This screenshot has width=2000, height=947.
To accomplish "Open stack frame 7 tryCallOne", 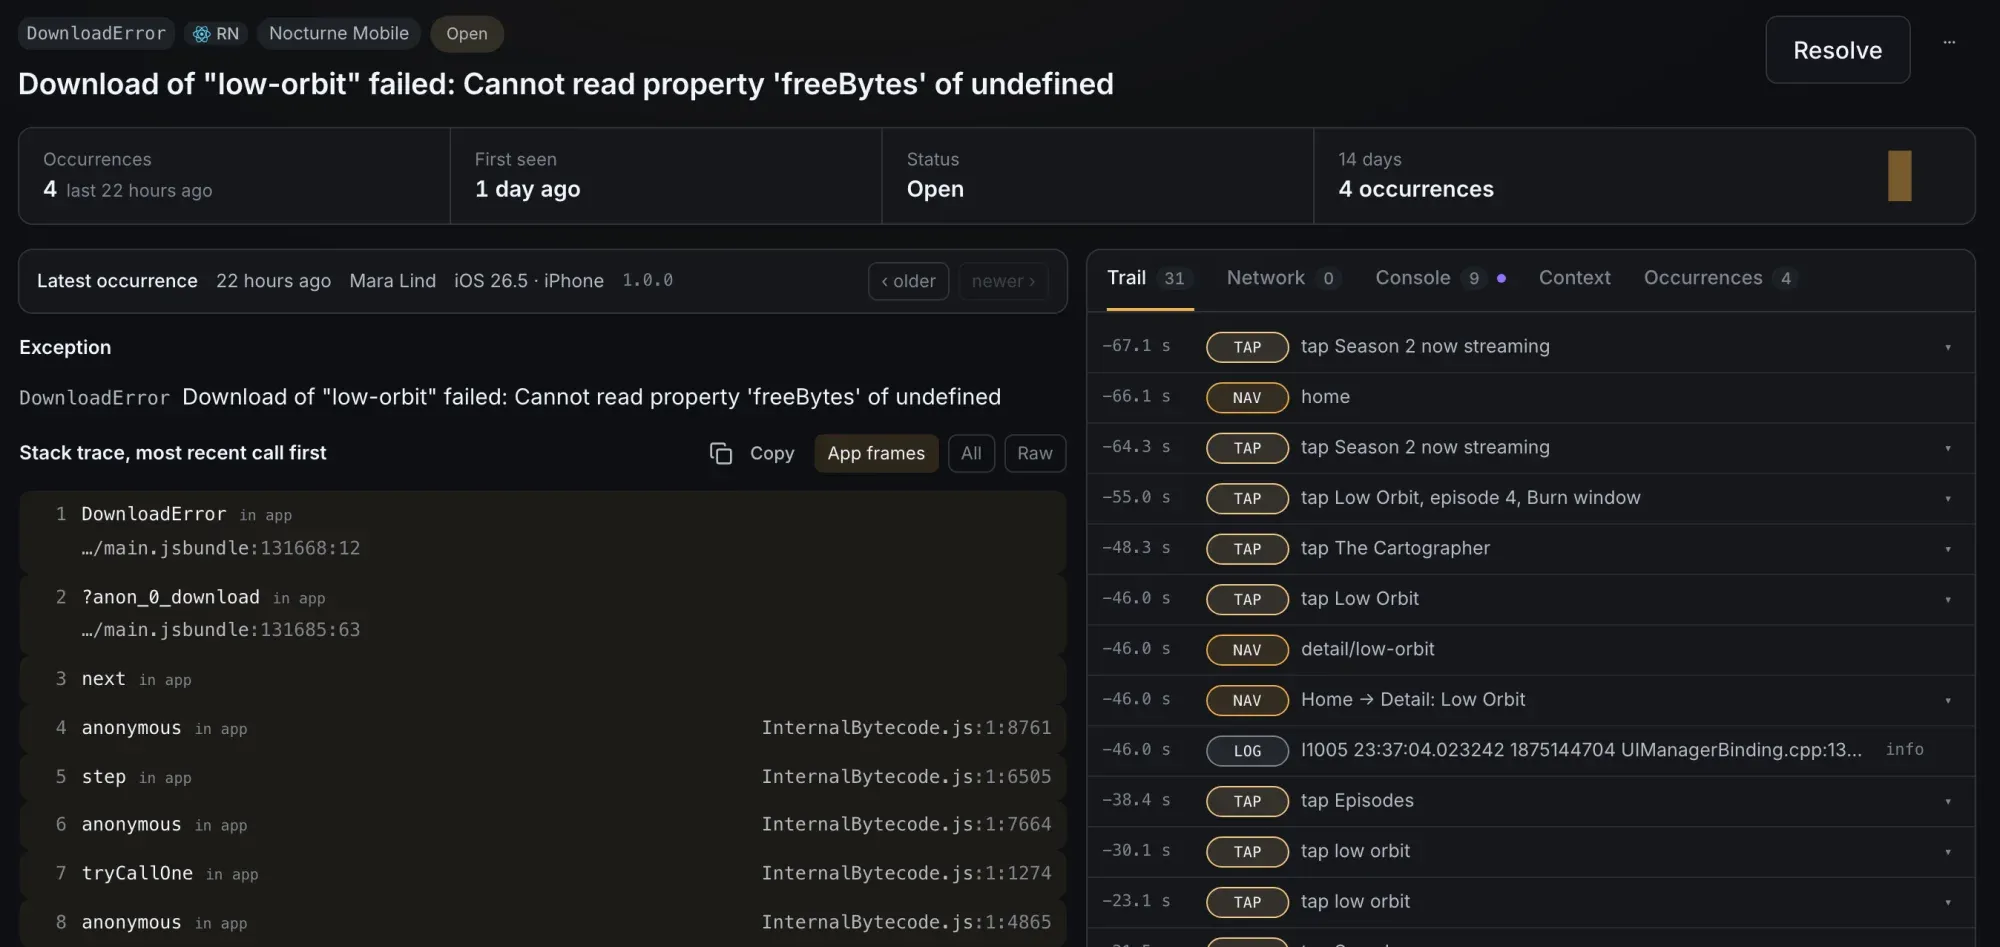I will [x=542, y=874].
